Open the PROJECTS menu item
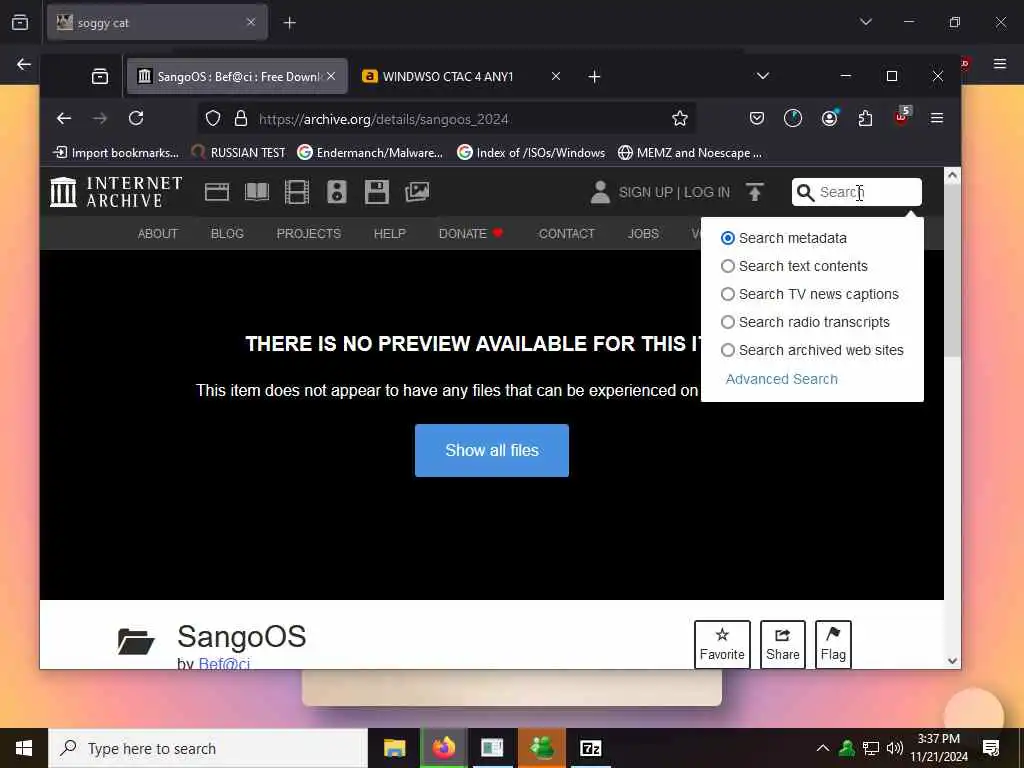This screenshot has width=1024, height=768. 308,234
